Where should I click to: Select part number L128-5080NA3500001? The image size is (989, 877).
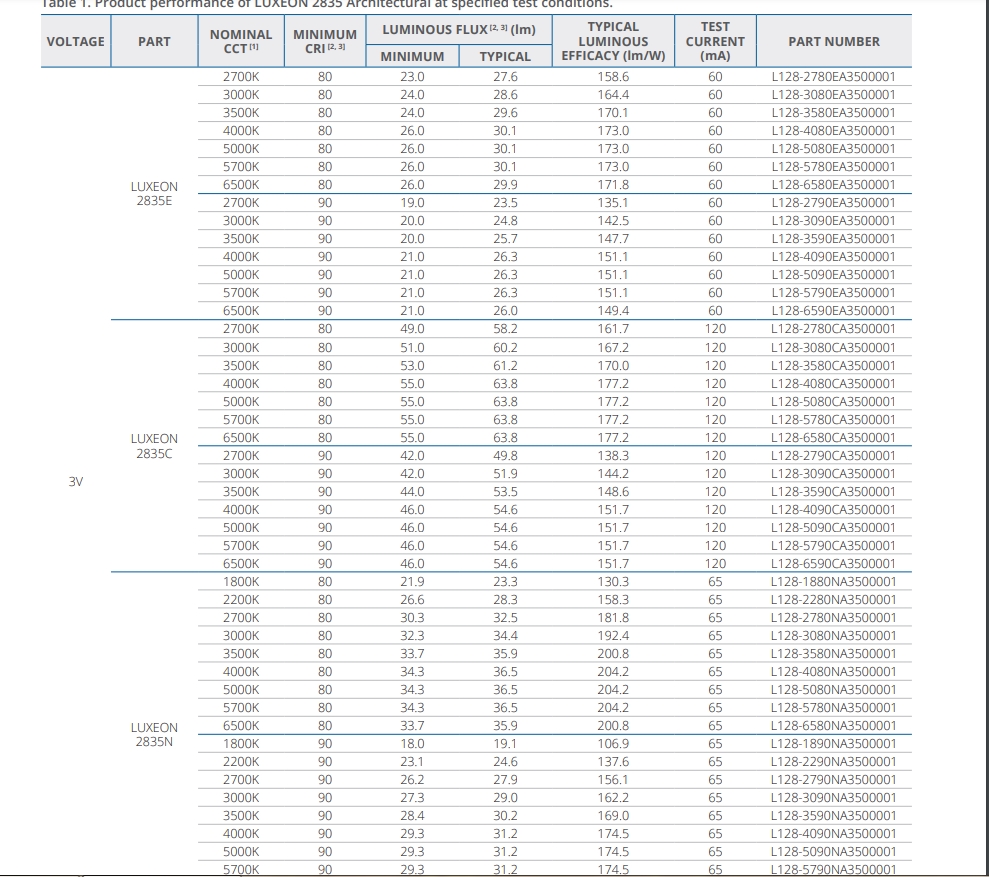[x=834, y=690]
